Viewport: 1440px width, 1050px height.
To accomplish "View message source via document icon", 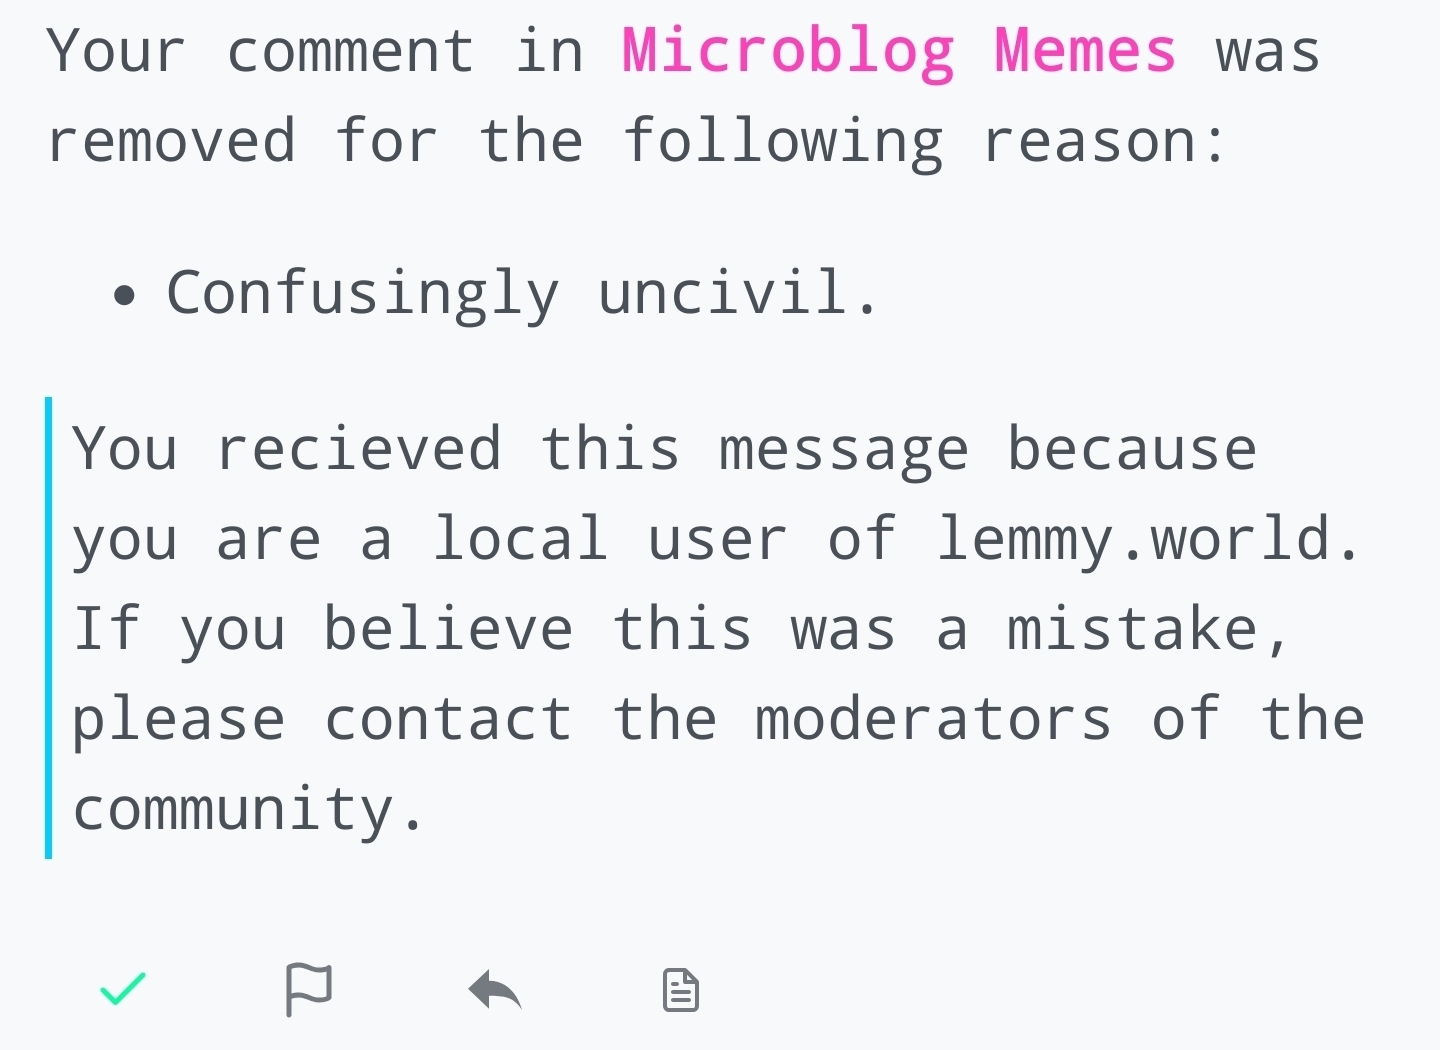I will [681, 990].
